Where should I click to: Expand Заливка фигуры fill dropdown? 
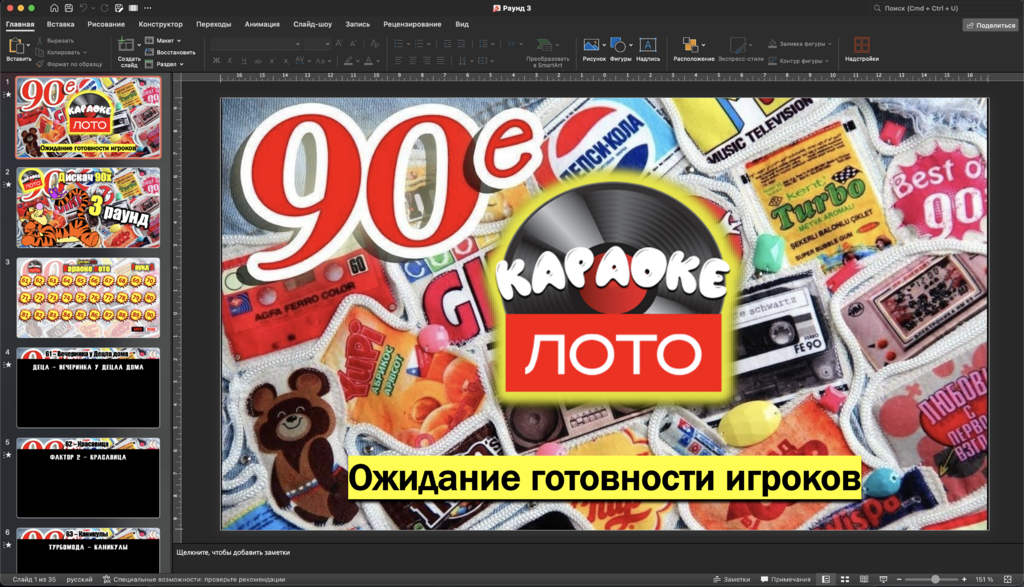tap(830, 44)
